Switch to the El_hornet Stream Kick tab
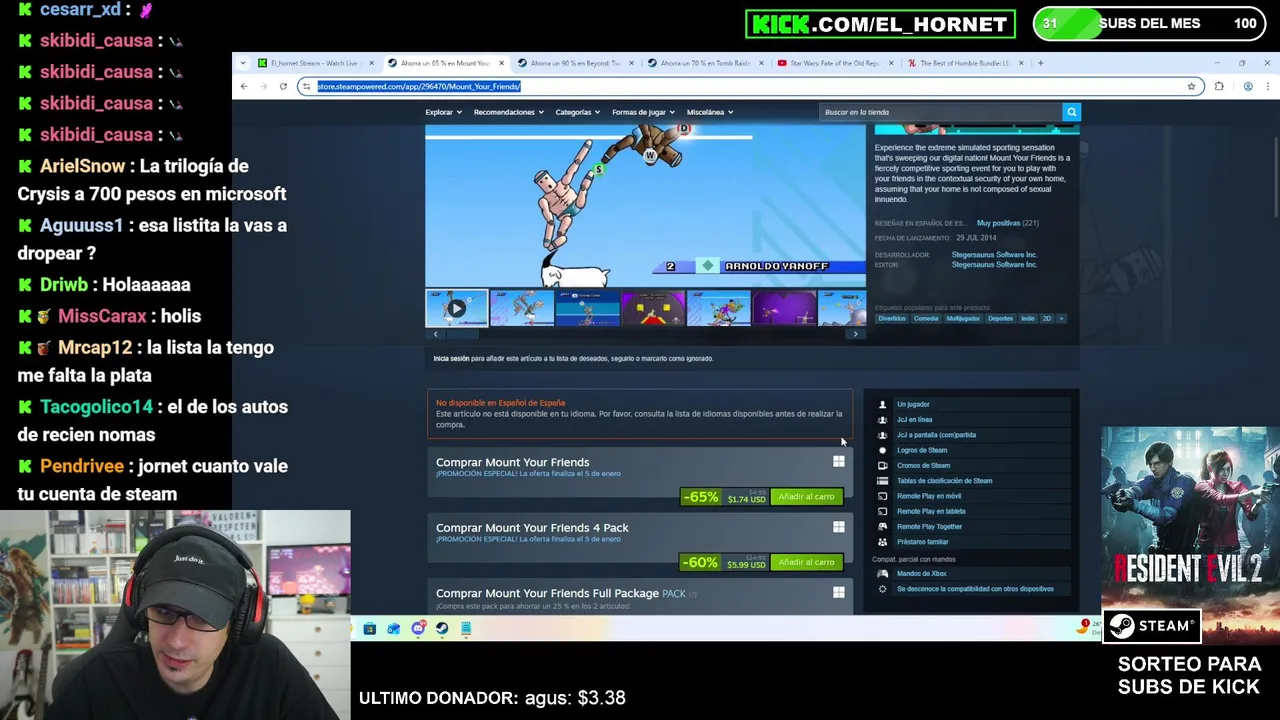Screen dimensions: 1280x720 pos(315,63)
